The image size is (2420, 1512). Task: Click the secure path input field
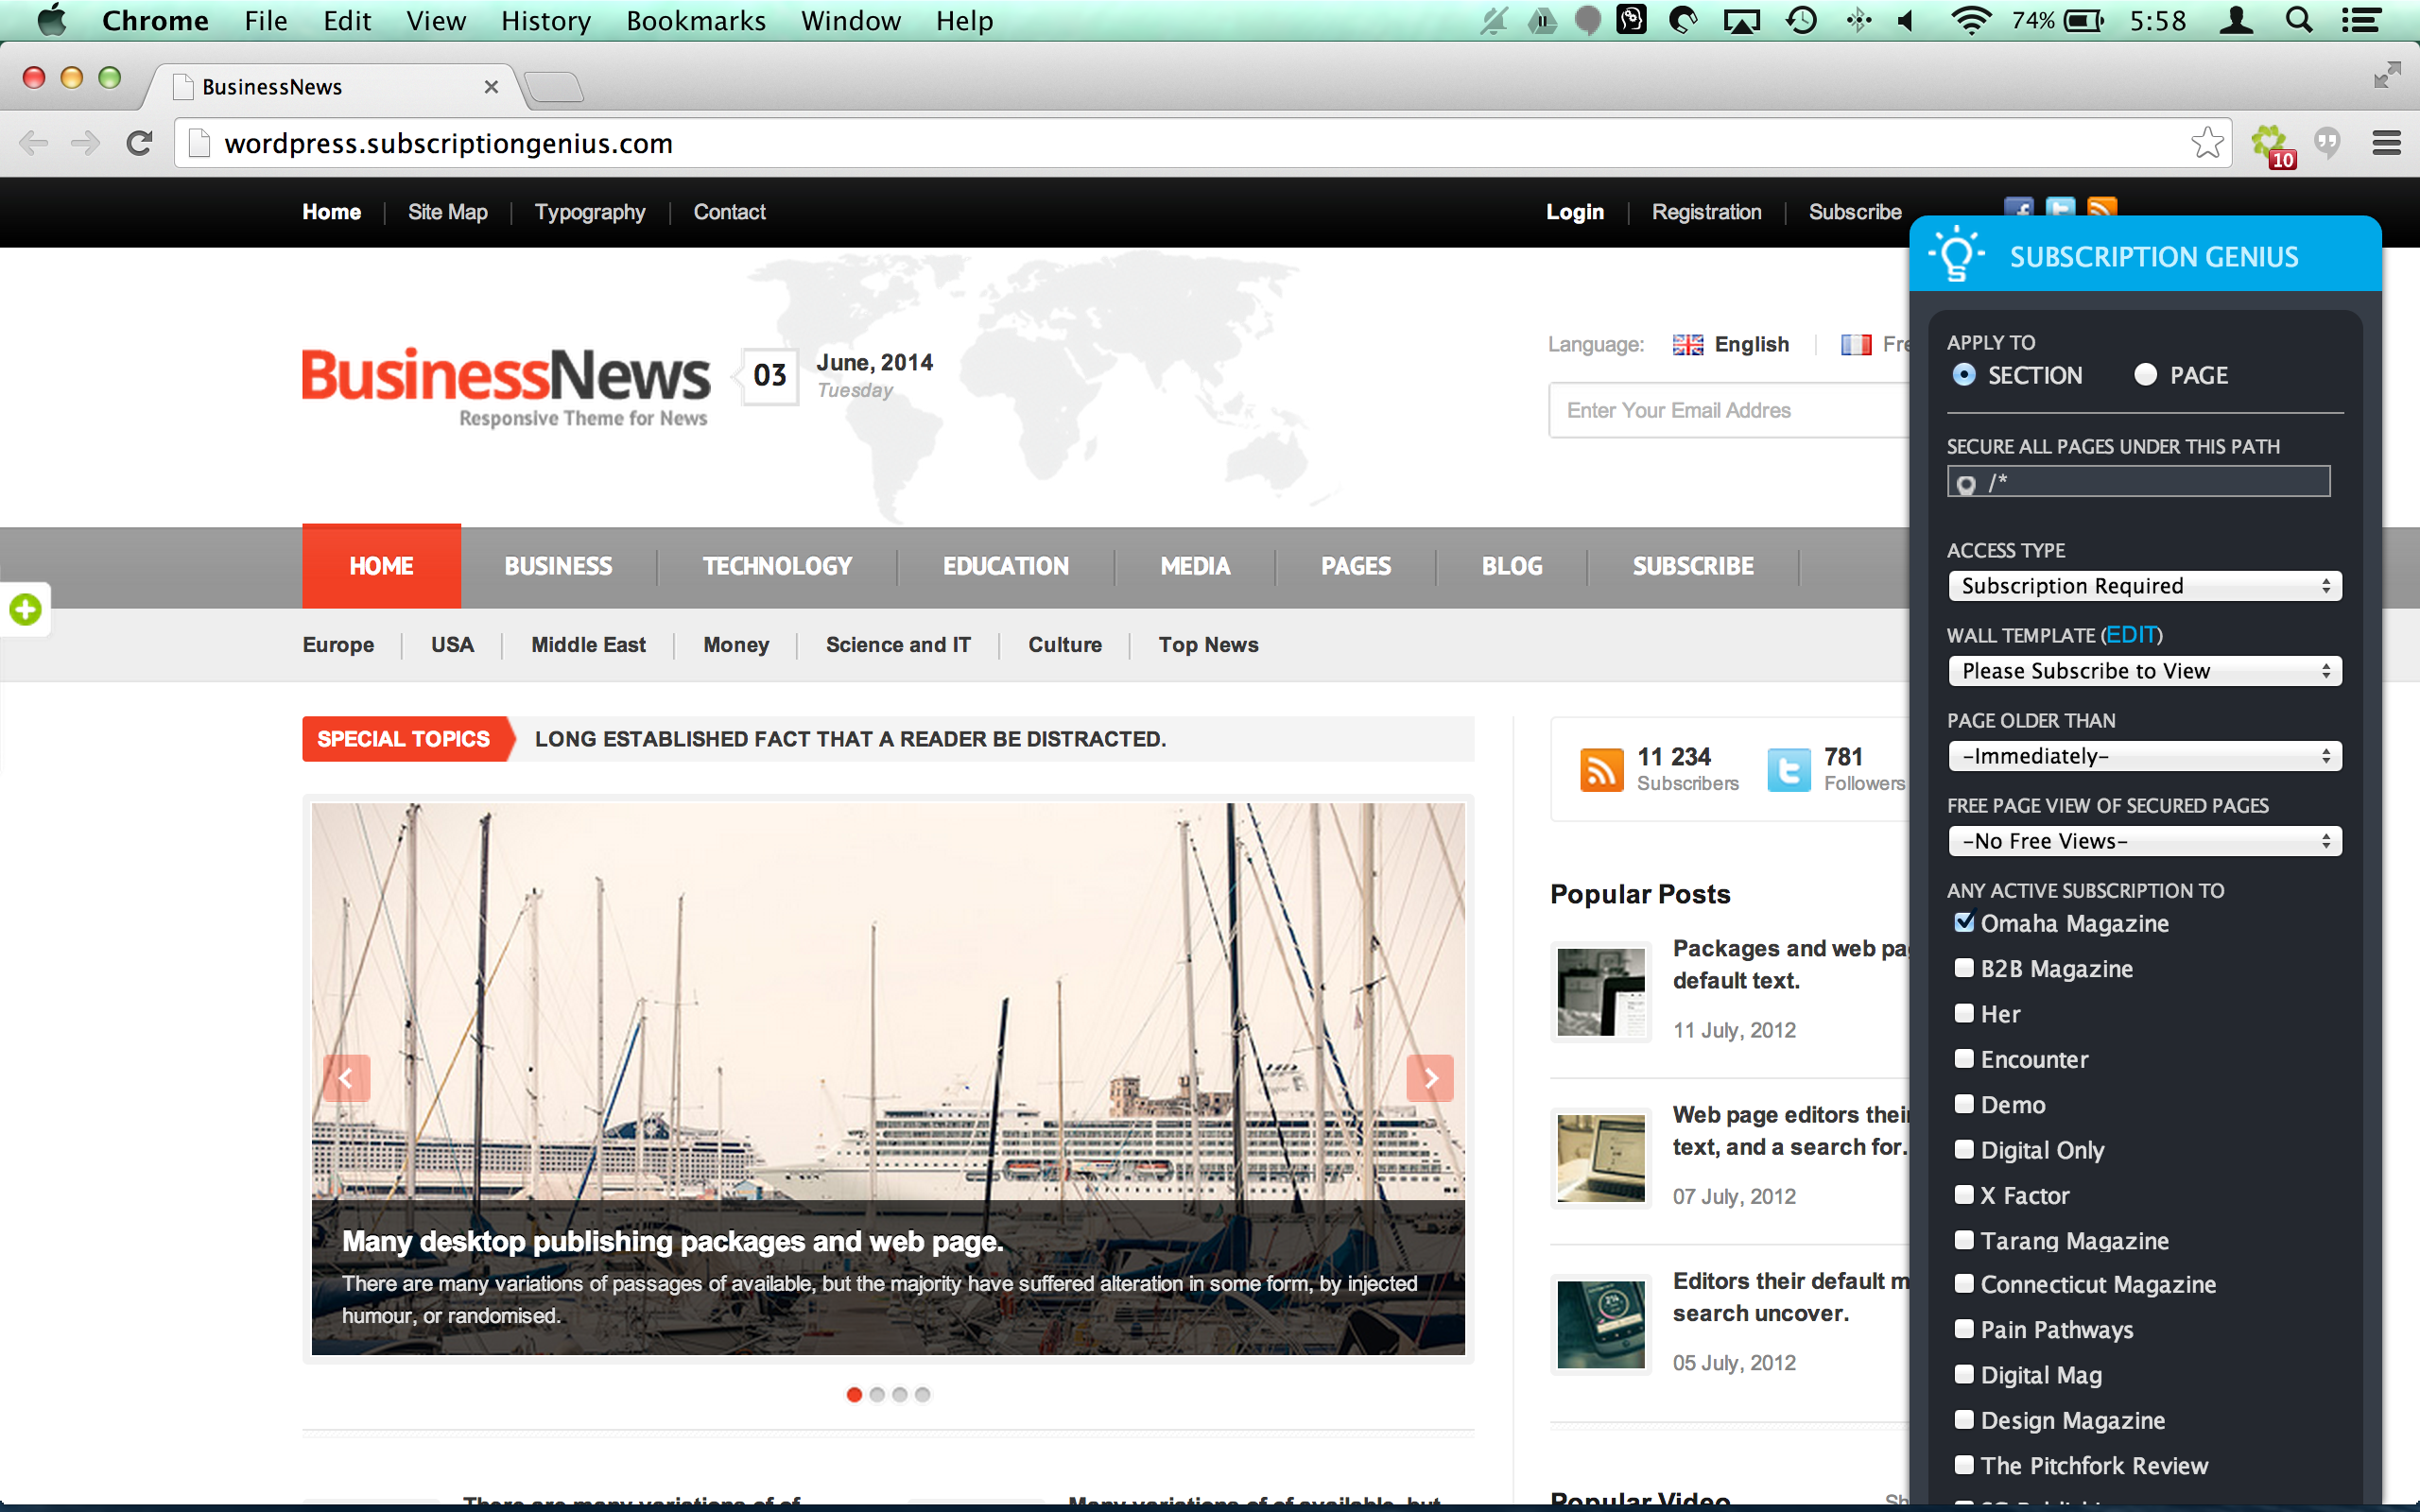coord(2139,482)
